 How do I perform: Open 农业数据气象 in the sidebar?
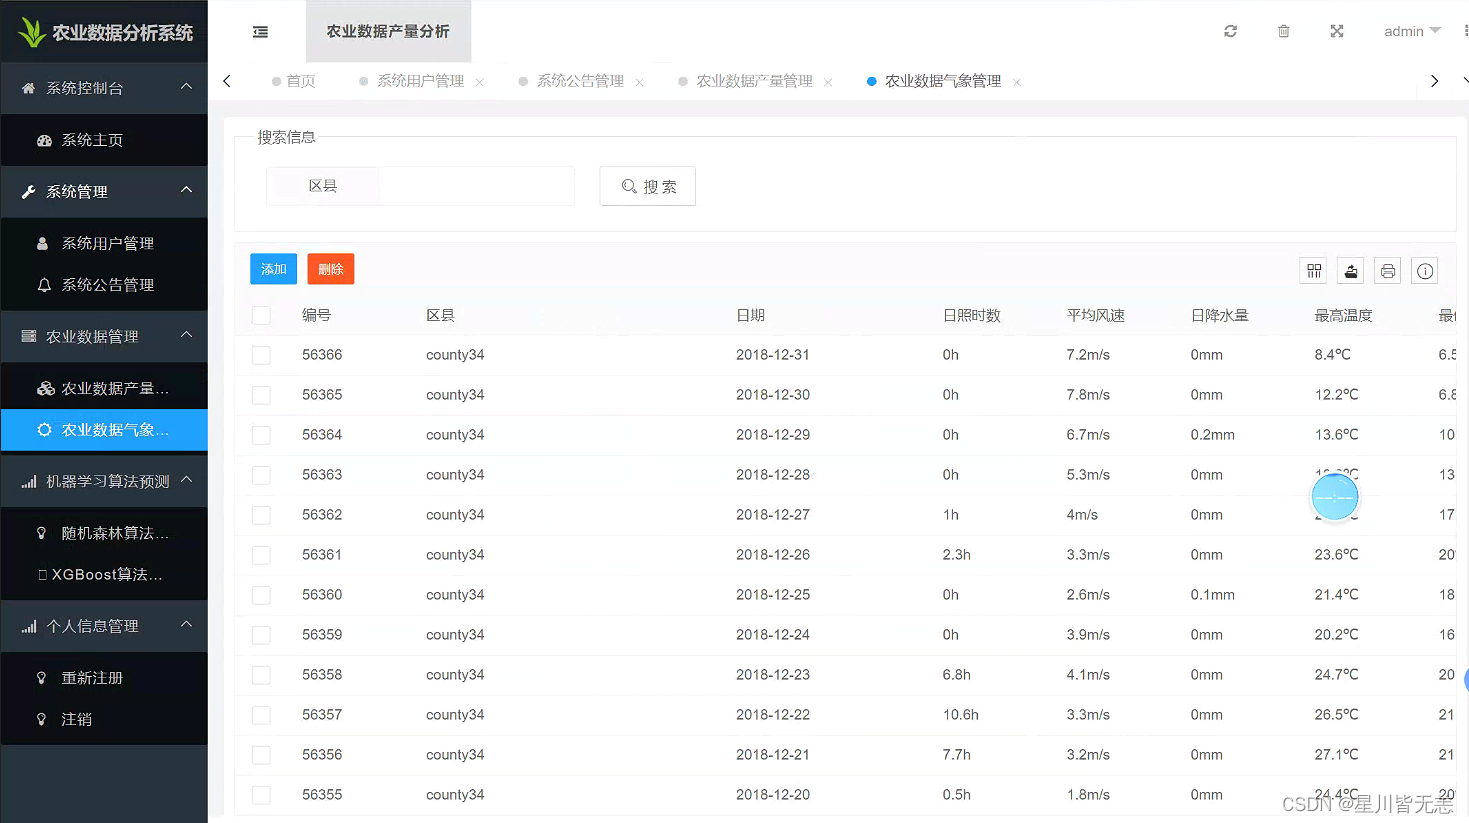[x=104, y=430]
